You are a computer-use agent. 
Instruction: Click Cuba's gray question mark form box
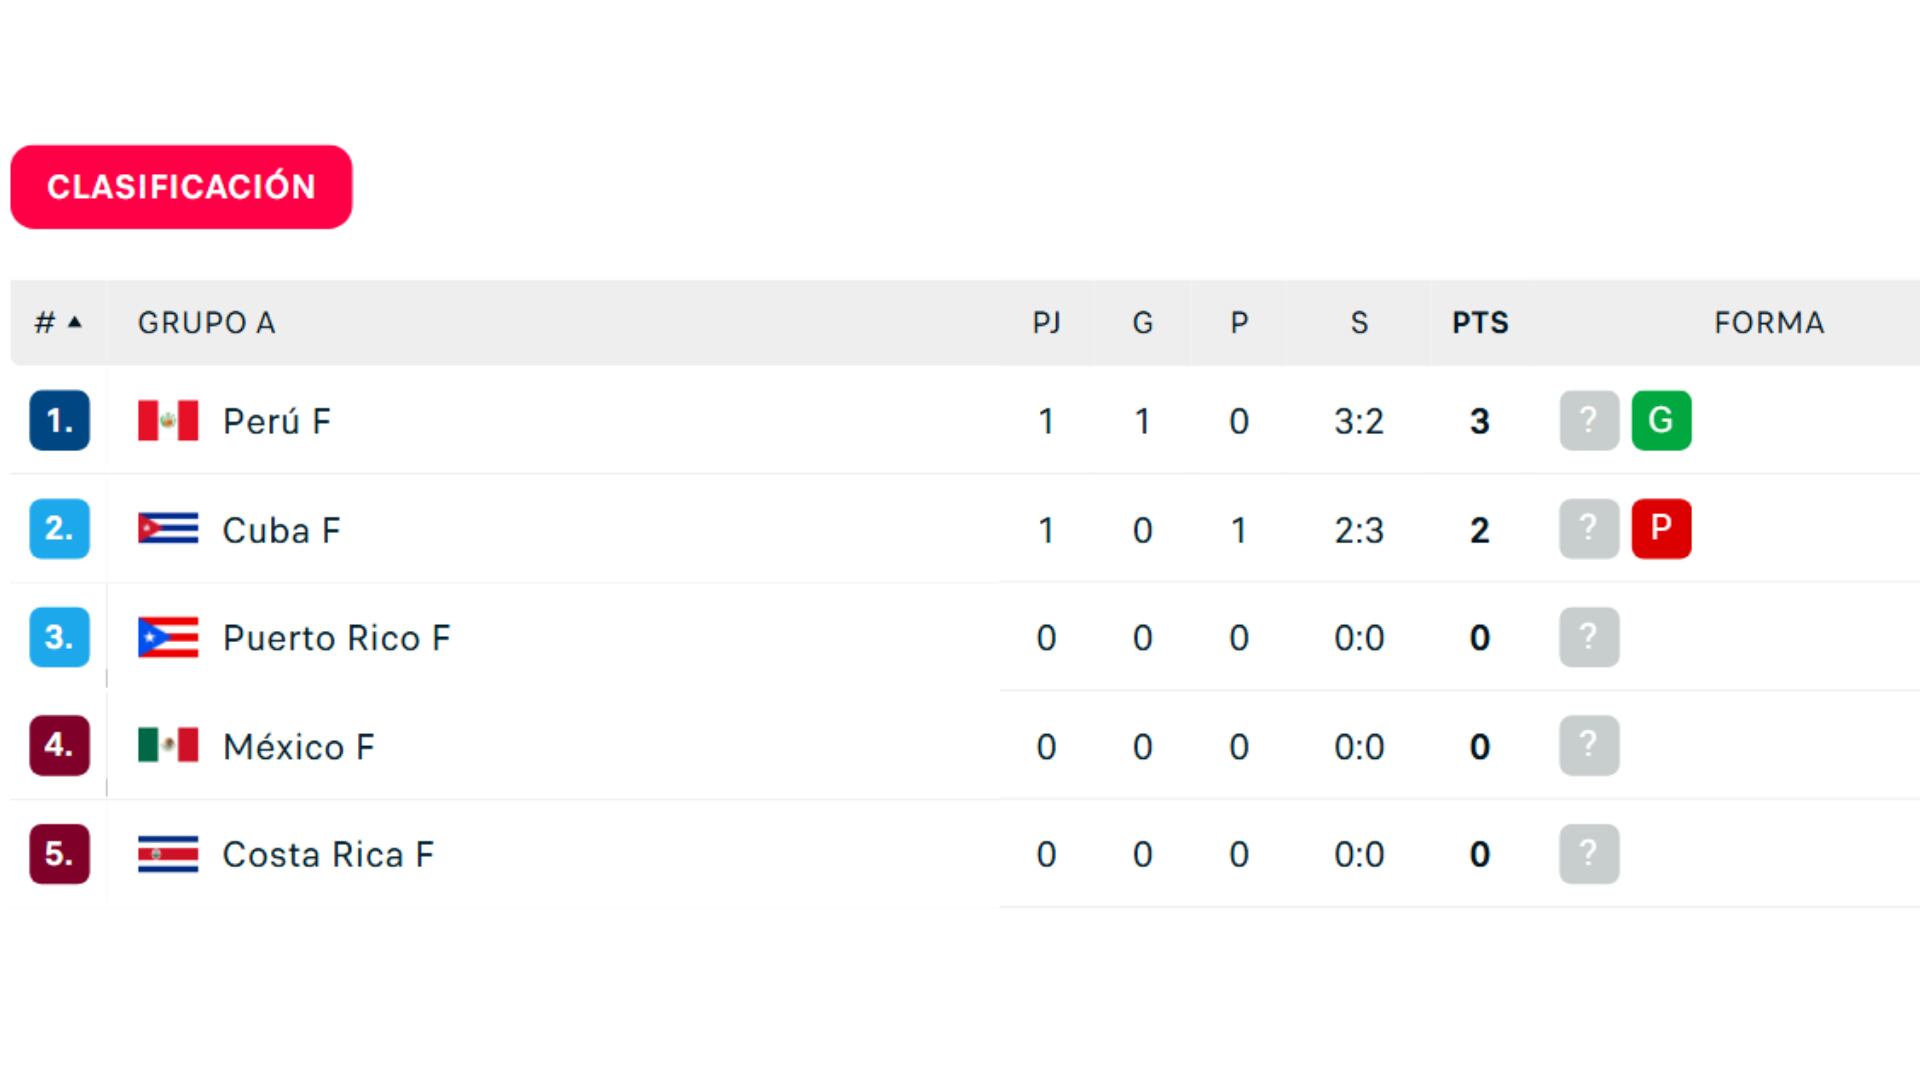[x=1589, y=529]
